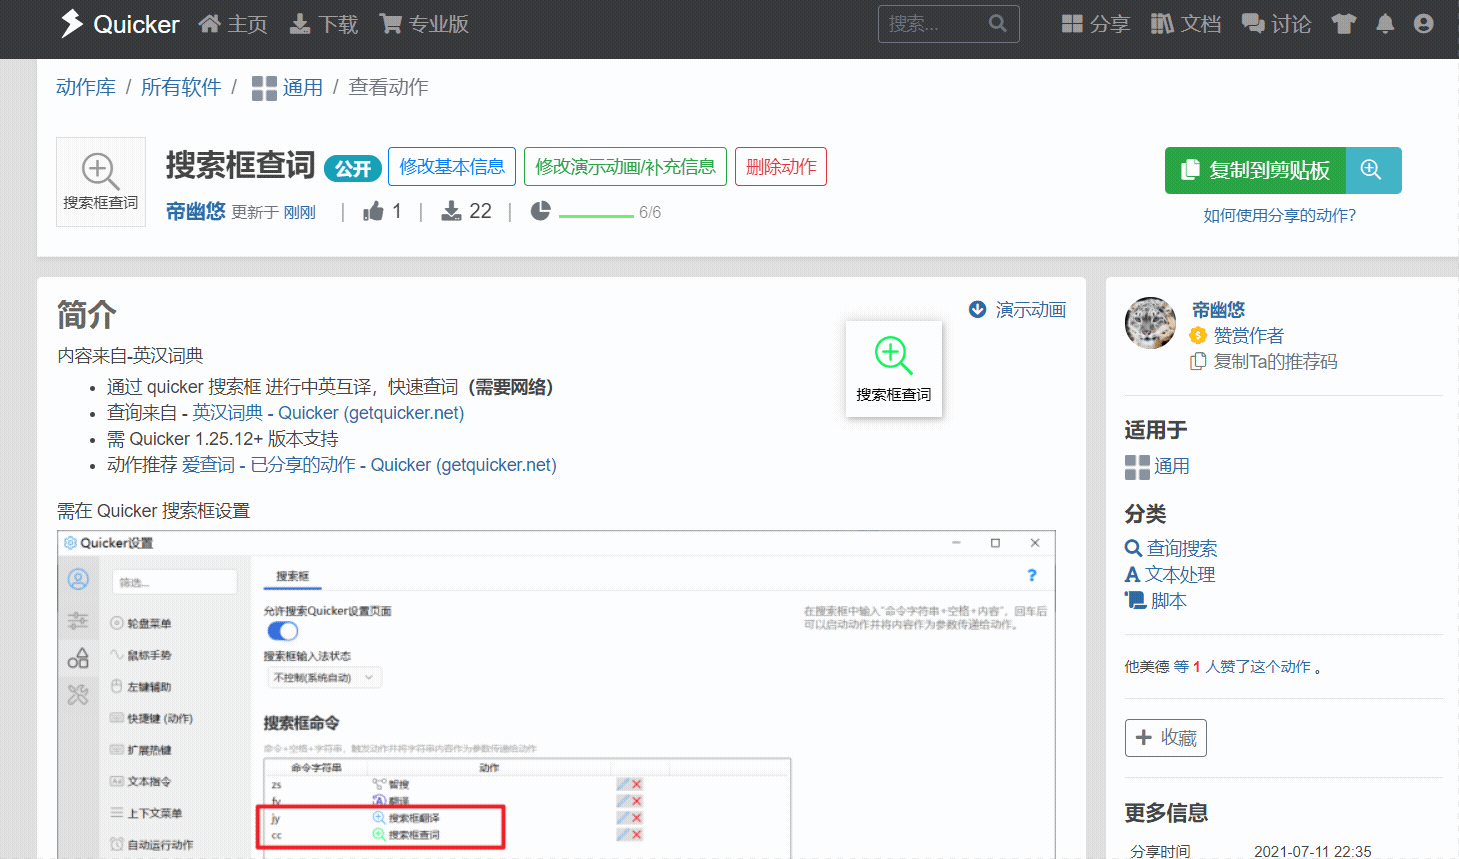Open the 不控制(系统自动) dropdown in the screenshot
This screenshot has height=859, width=1459.
coord(324,678)
